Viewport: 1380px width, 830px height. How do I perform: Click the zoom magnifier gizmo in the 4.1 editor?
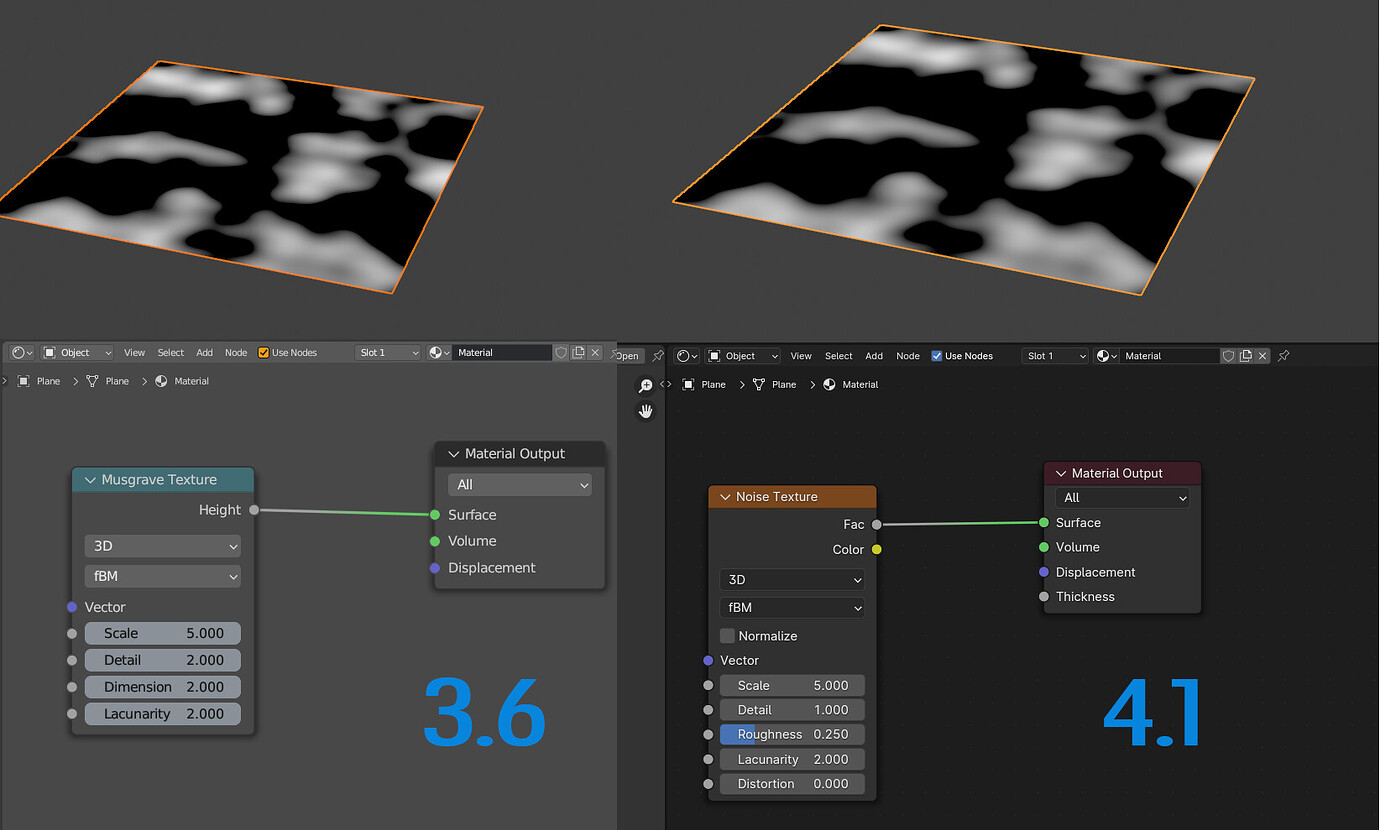pyautogui.click(x=646, y=386)
